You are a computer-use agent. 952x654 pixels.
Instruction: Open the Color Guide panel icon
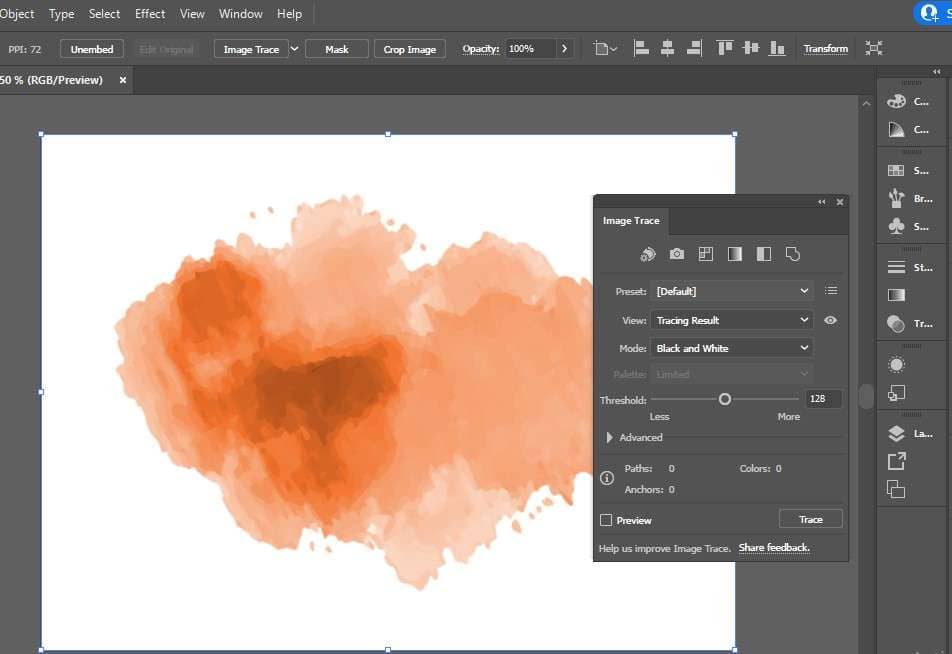896,129
